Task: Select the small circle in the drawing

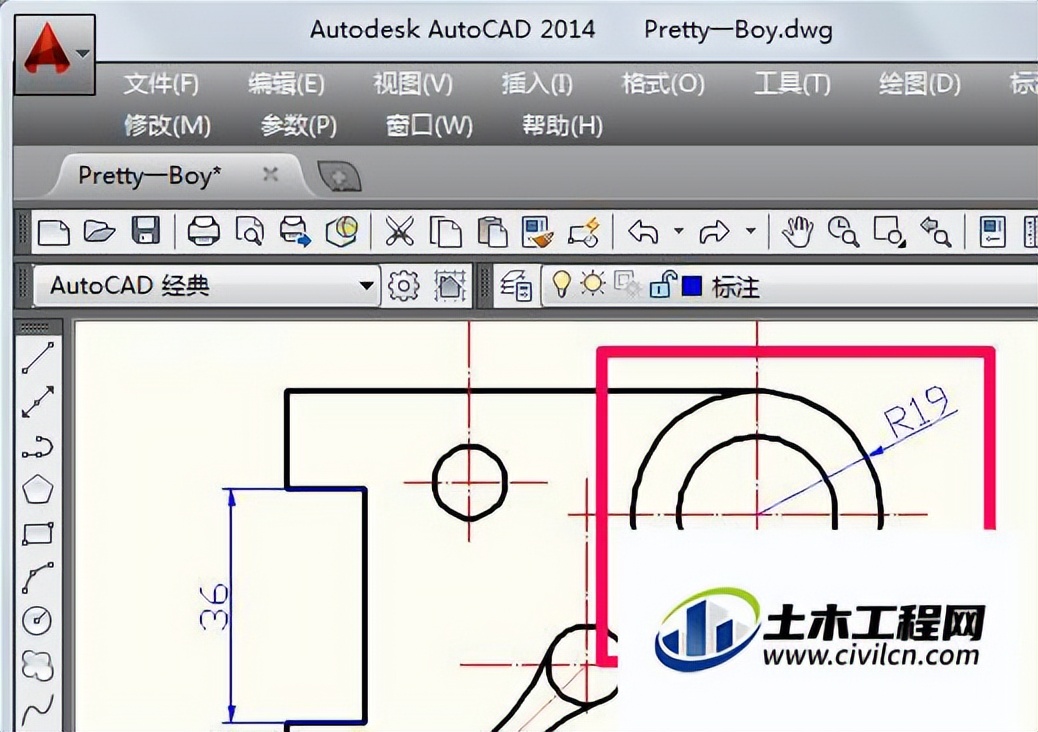Action: point(469,482)
